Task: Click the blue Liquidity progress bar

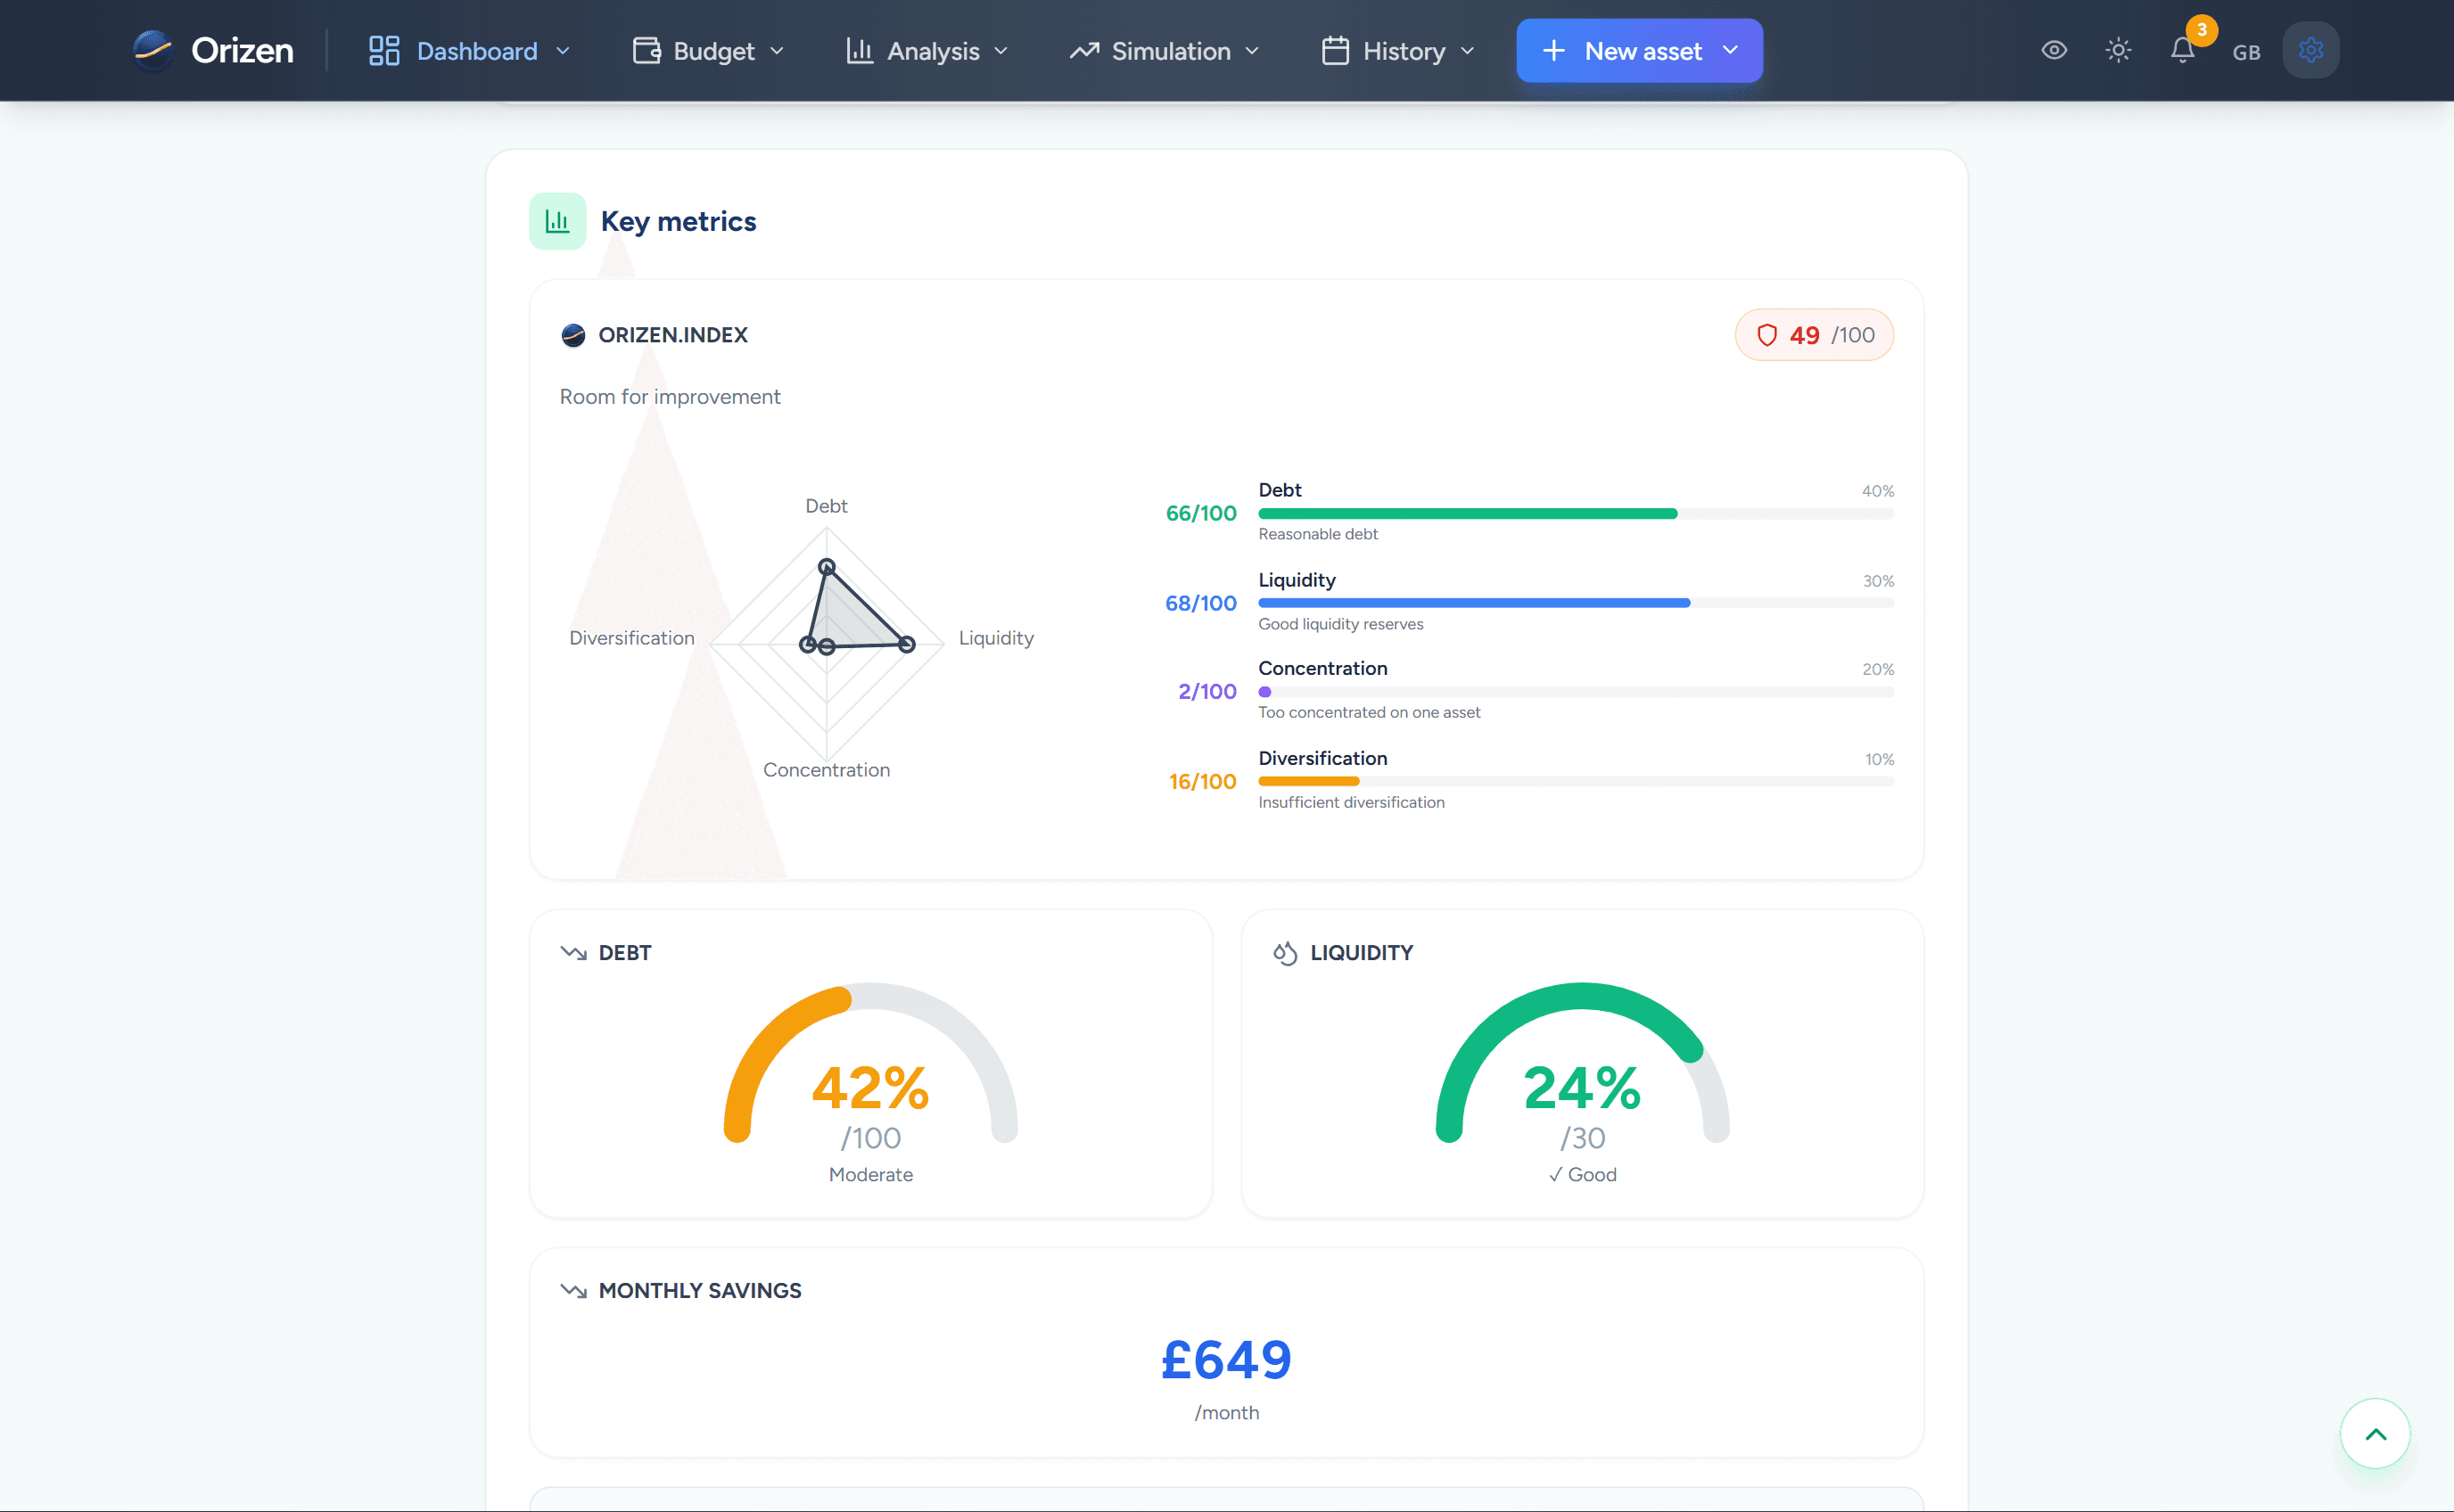Action: (1474, 603)
